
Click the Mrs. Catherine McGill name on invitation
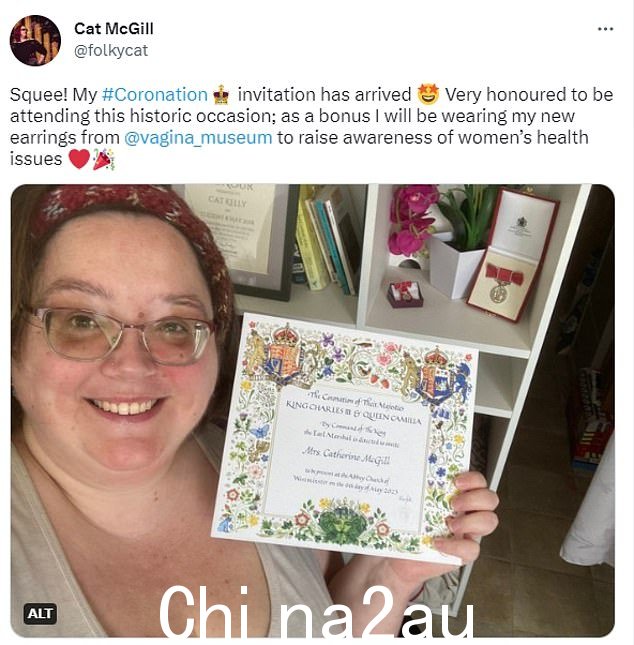click(346, 456)
